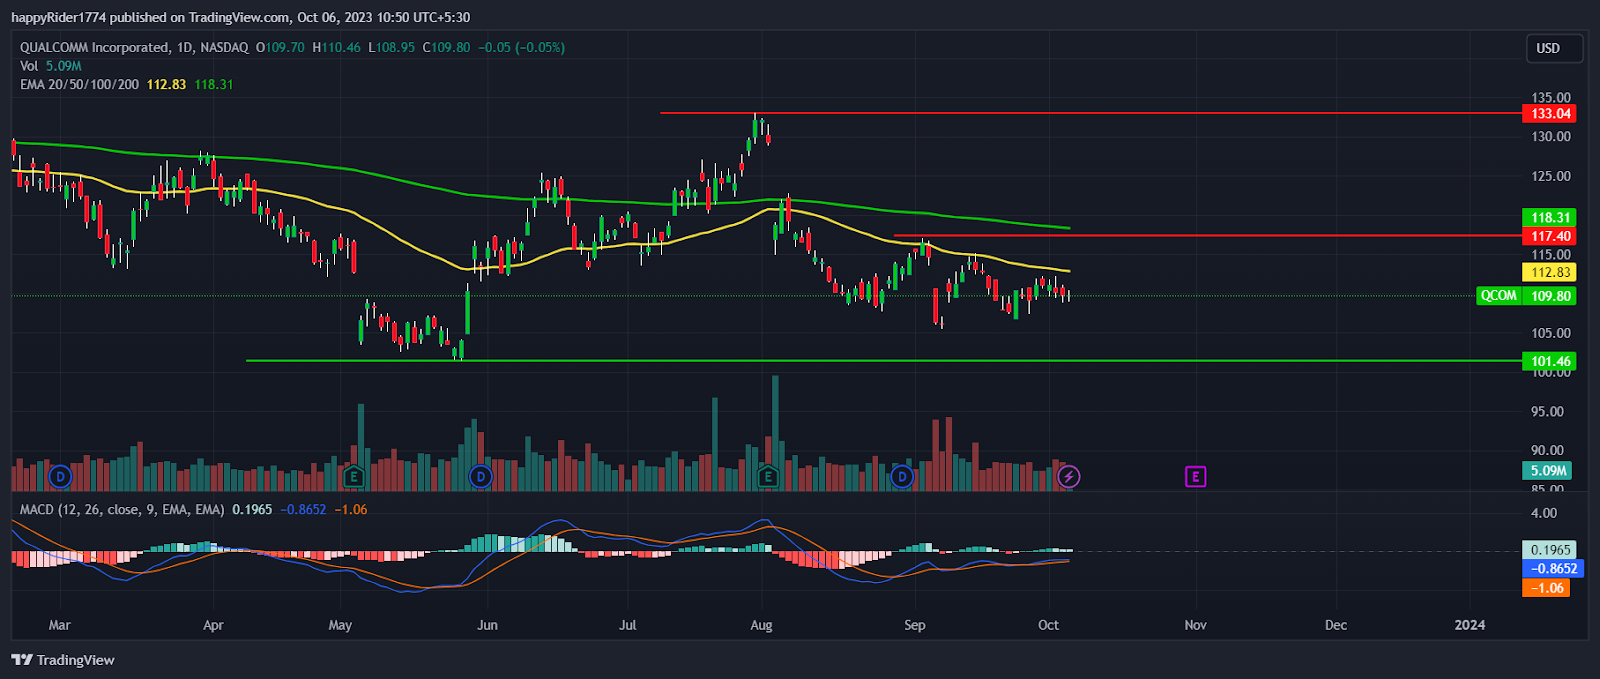Click the Jul label on time axis
1600x679 pixels.
[628, 626]
